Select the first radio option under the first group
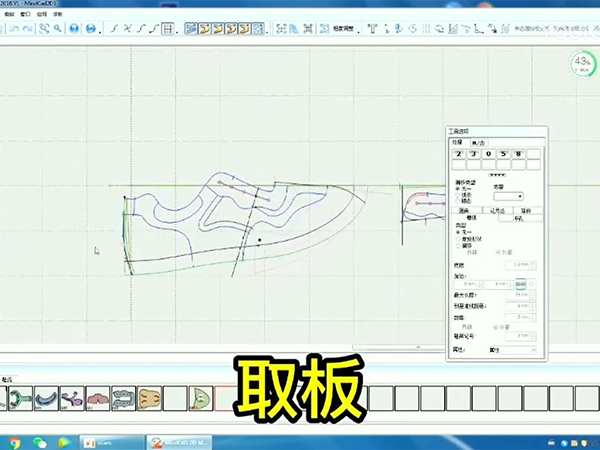 458,189
